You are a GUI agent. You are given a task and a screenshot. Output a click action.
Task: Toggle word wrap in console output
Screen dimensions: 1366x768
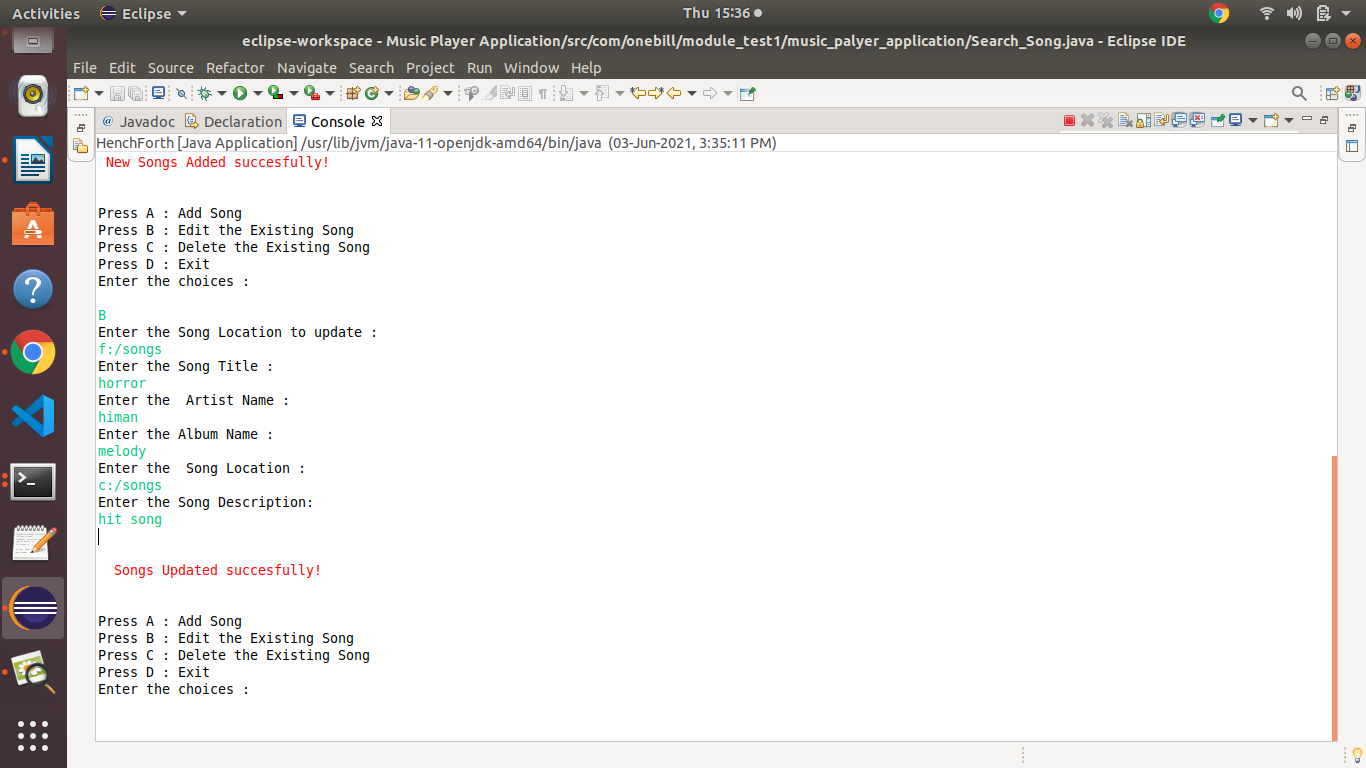(1160, 120)
